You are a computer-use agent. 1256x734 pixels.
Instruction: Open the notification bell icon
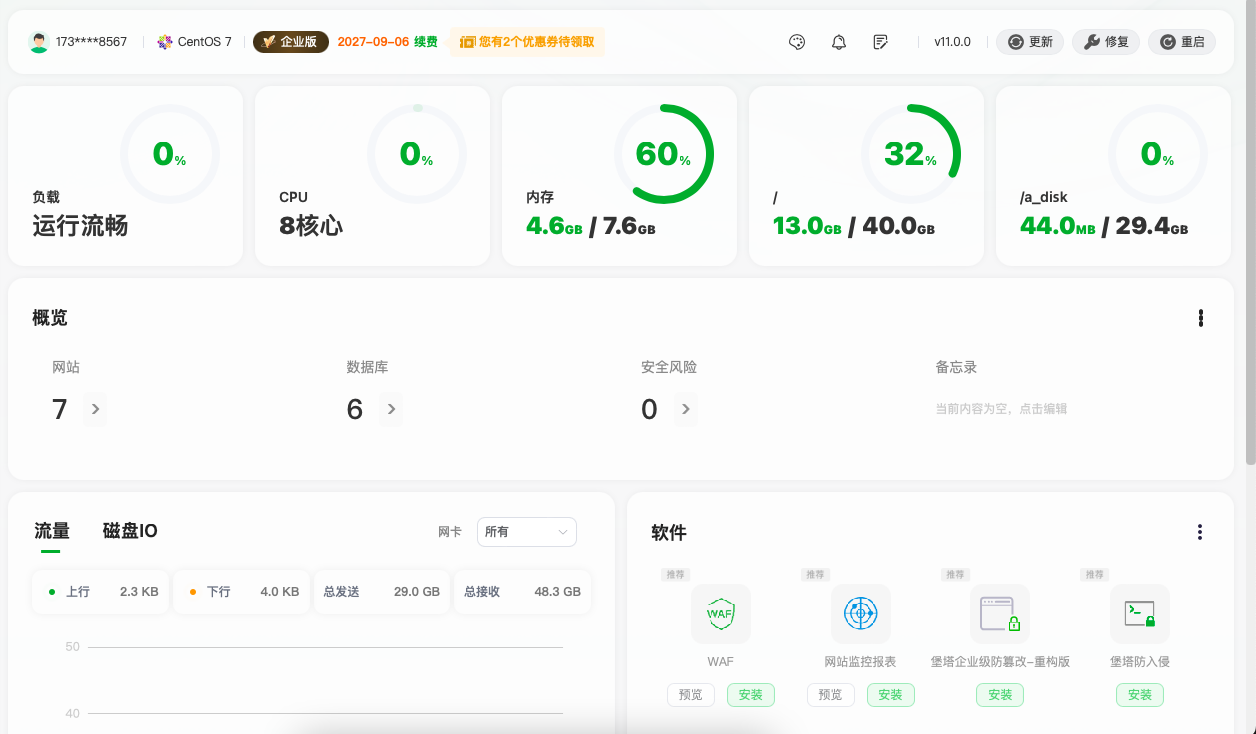(839, 42)
